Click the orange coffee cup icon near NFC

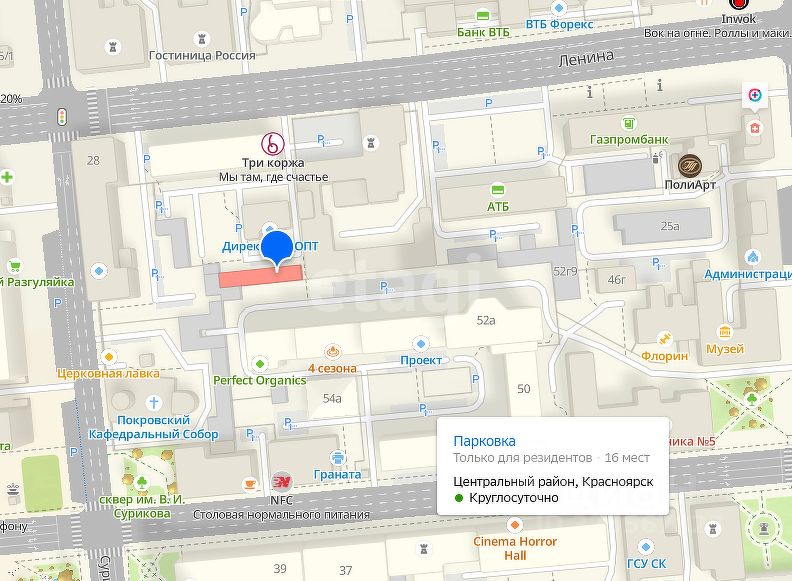coord(250,483)
